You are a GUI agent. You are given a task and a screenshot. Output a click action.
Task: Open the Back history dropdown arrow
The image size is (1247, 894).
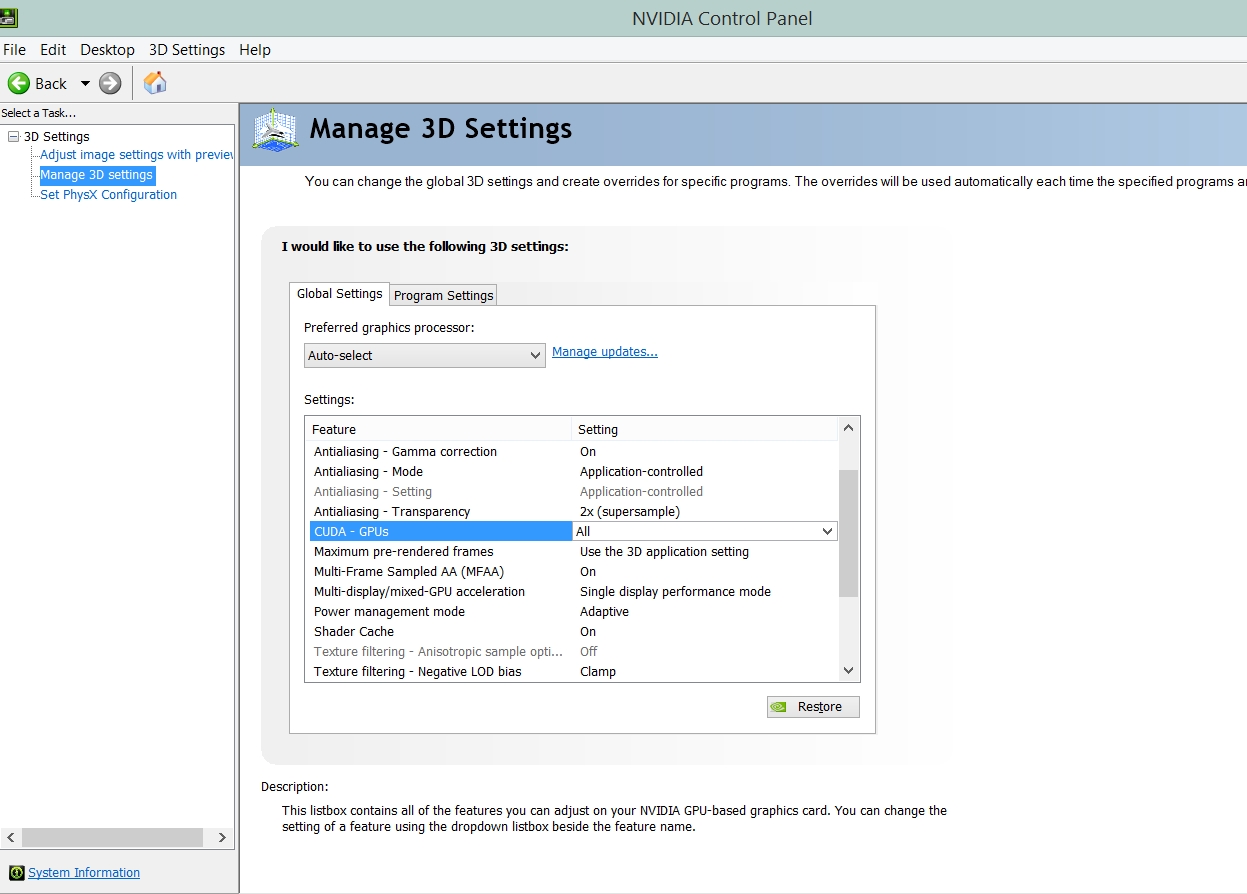85,83
